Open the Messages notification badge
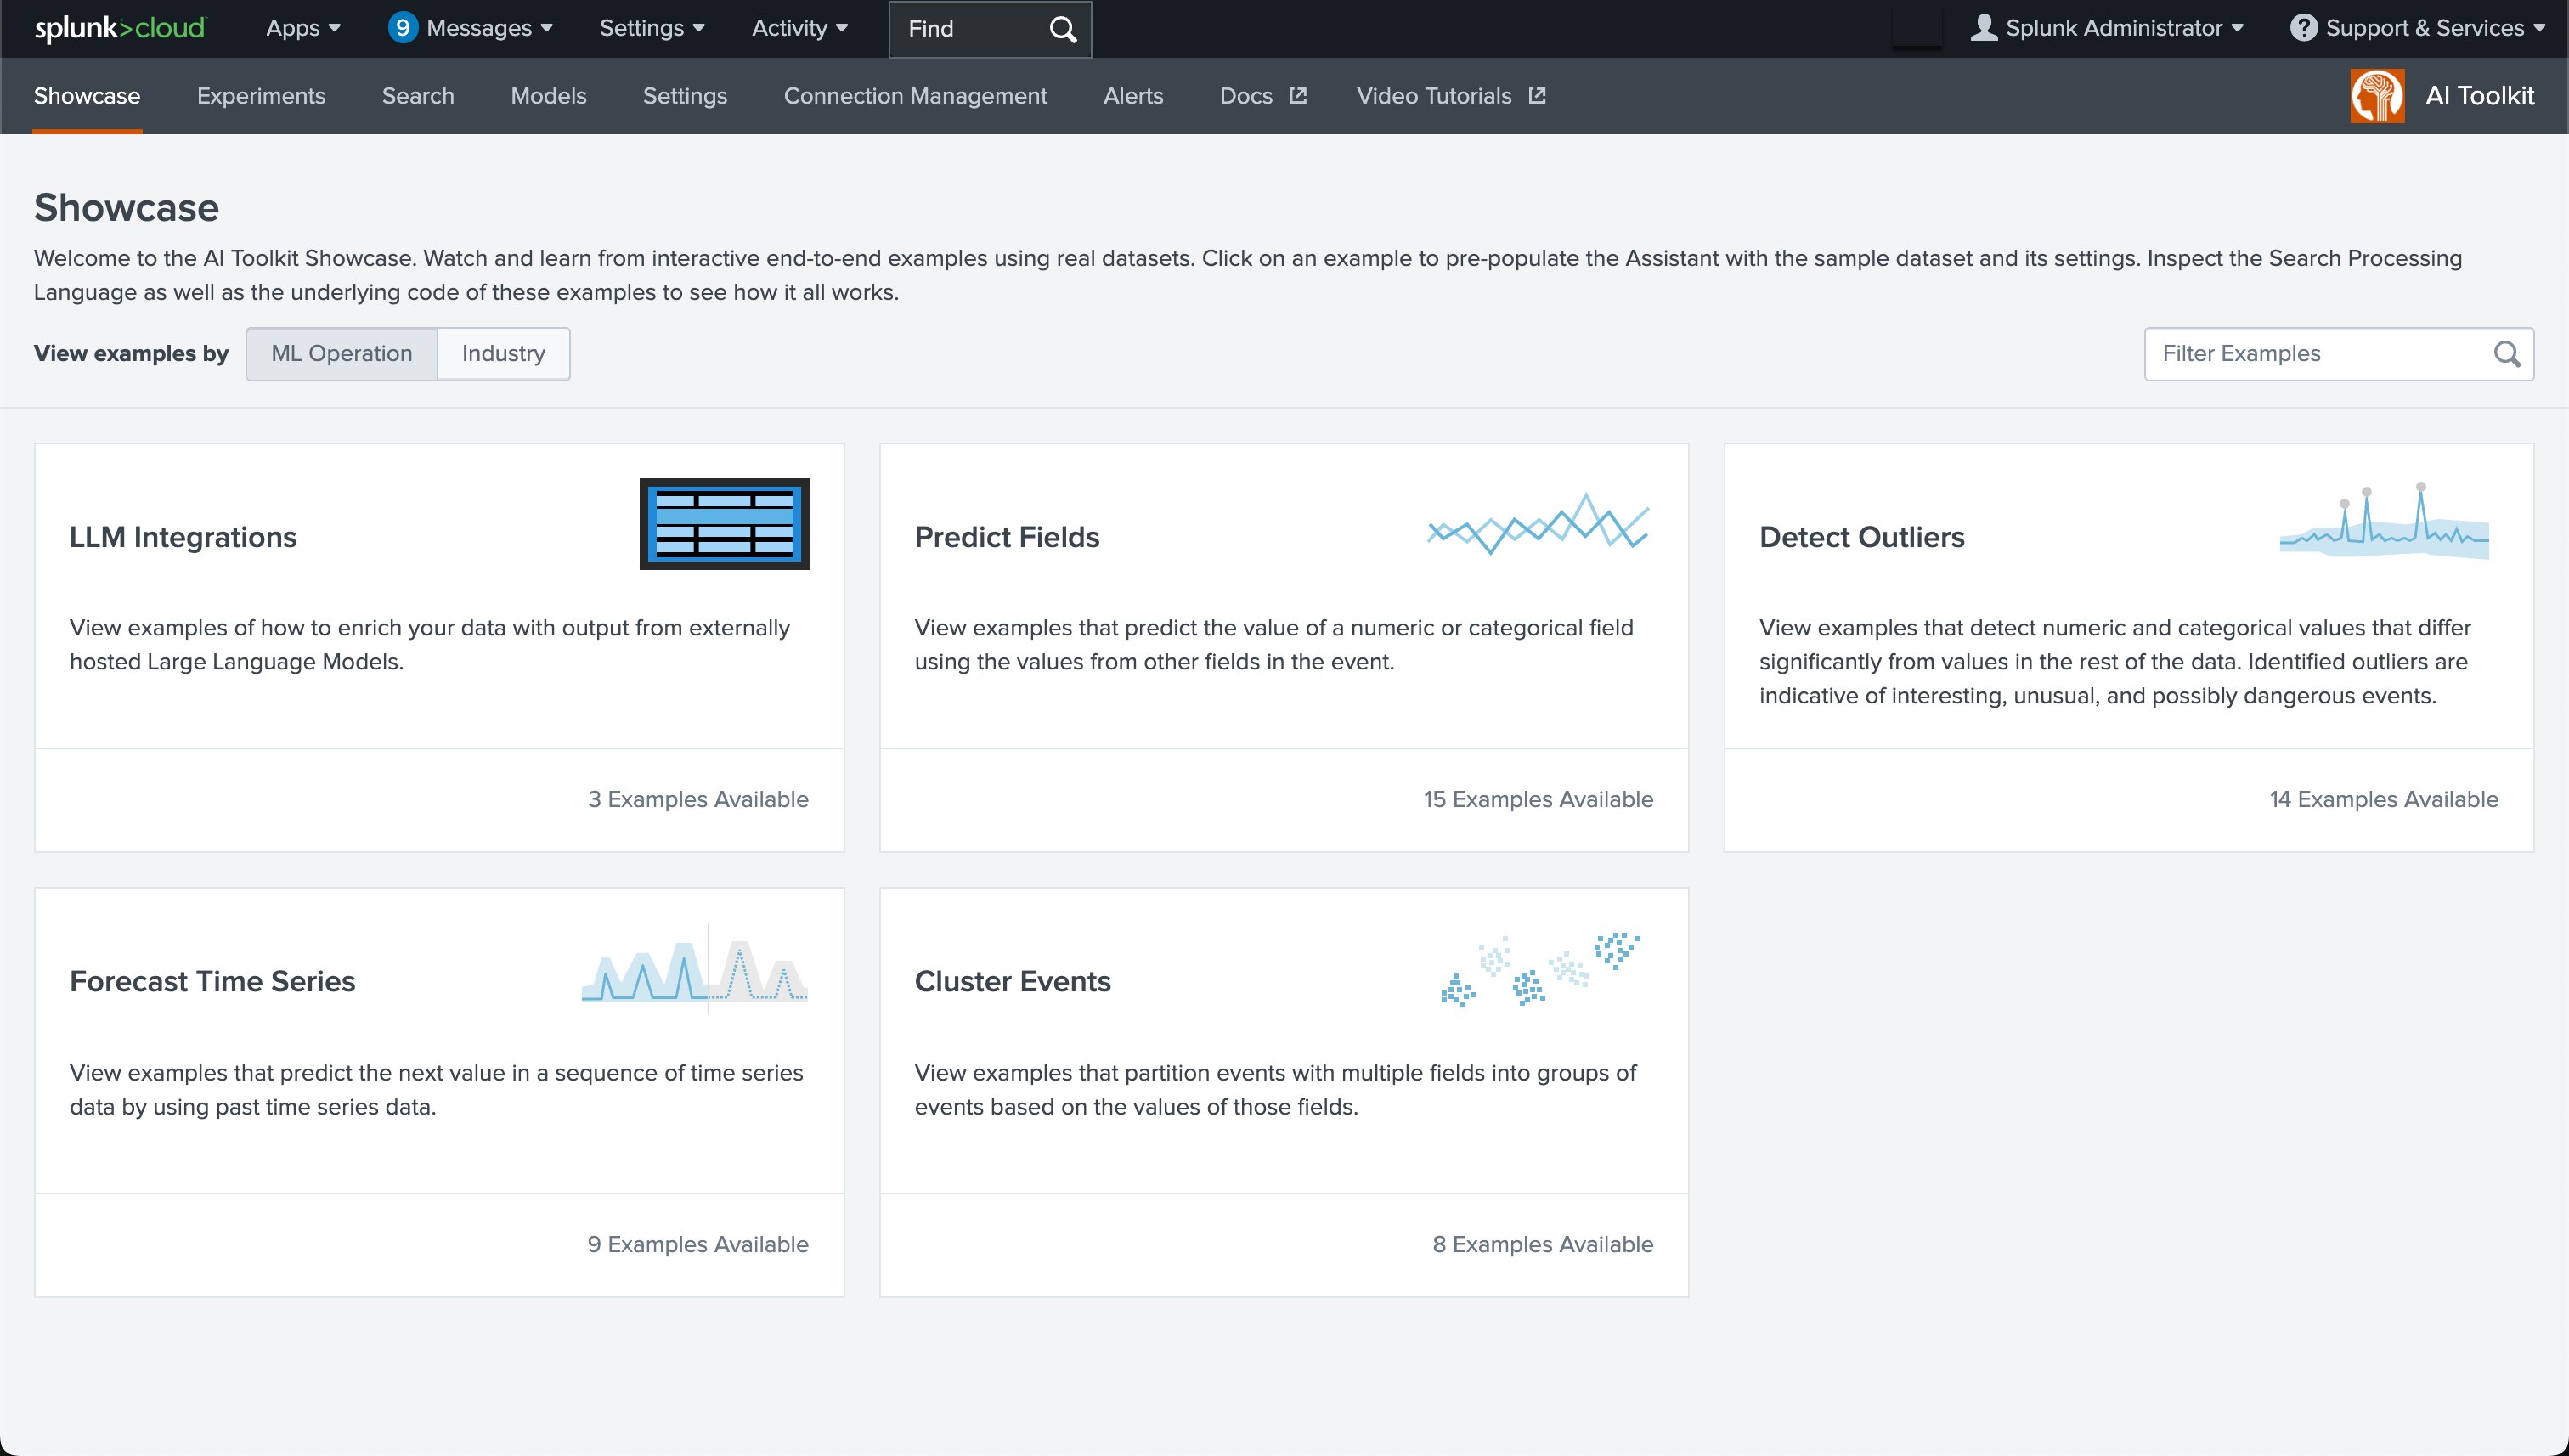This screenshot has width=2569, height=1456. (402, 28)
